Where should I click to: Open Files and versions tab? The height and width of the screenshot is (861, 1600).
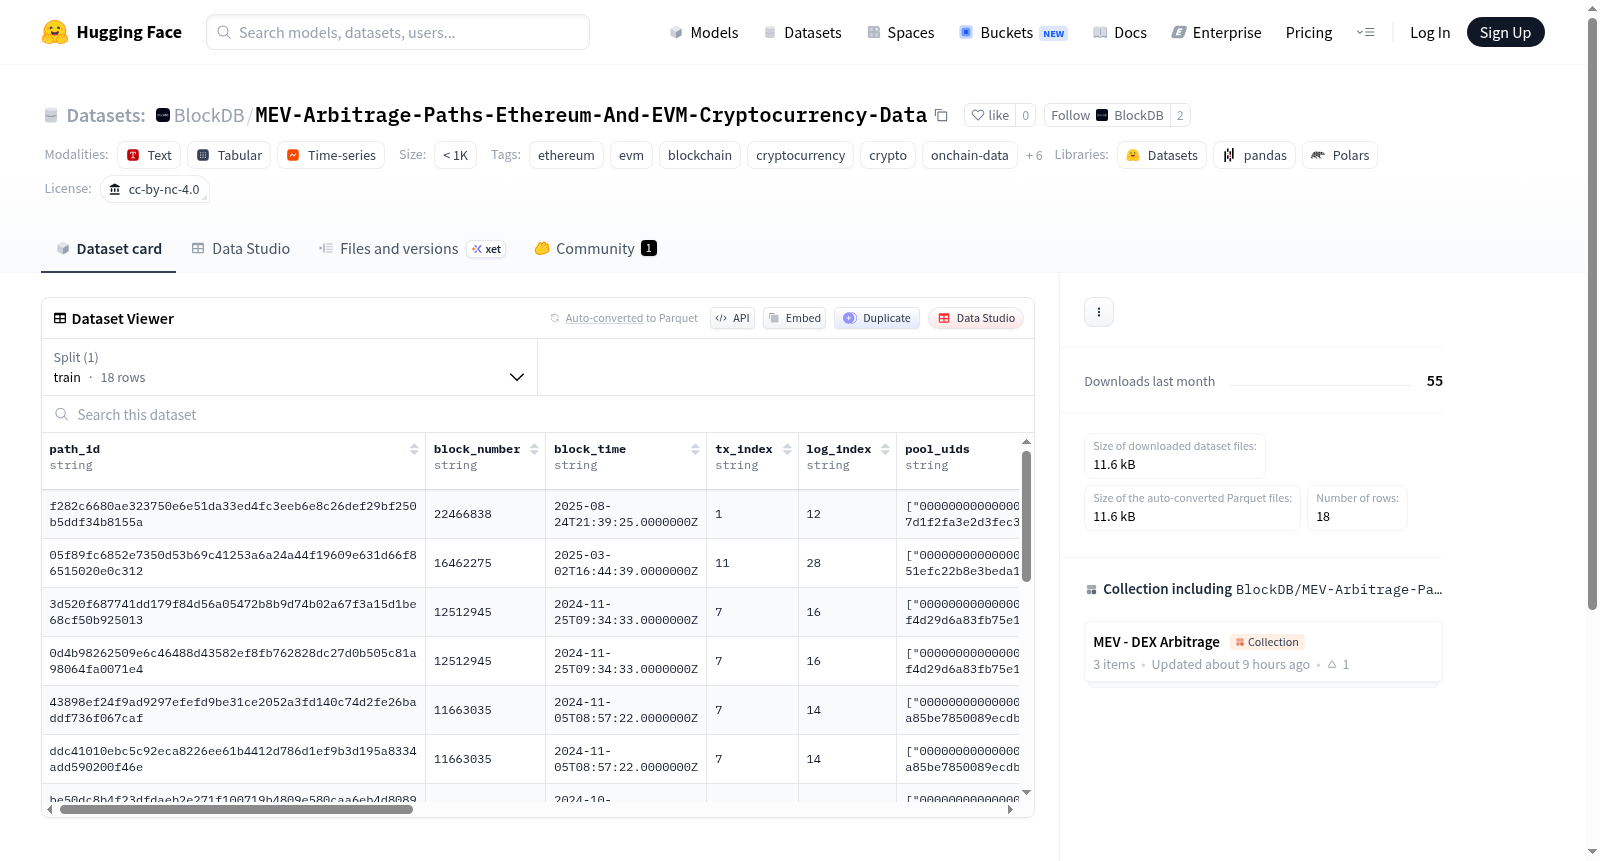[412, 248]
